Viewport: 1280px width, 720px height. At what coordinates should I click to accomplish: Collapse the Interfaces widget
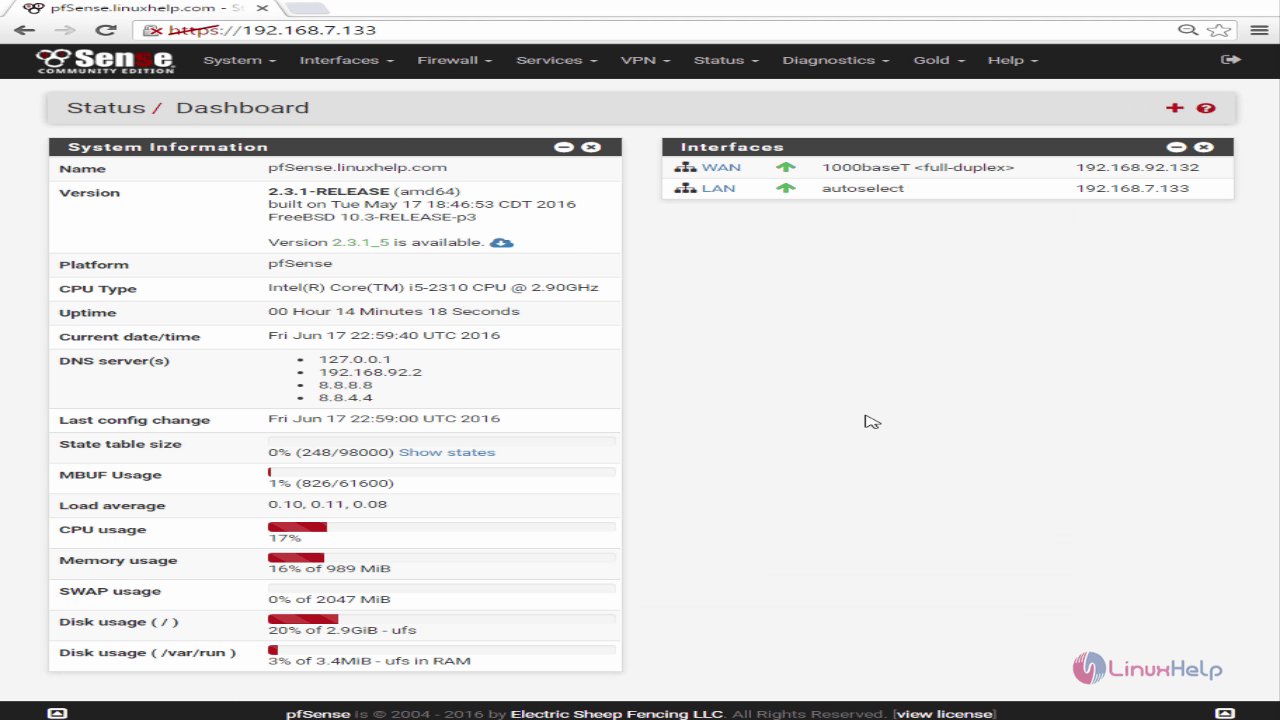tap(1176, 147)
